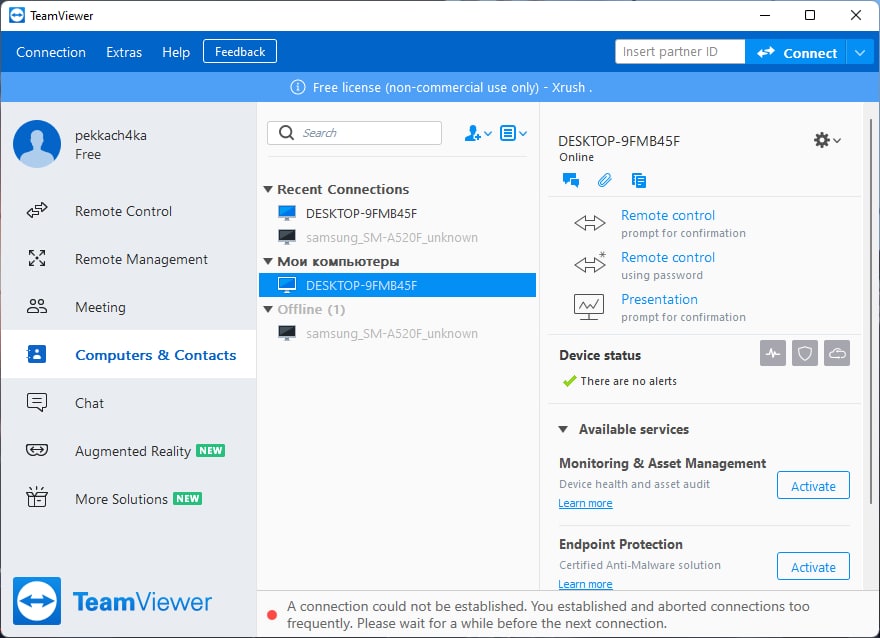Click the chat message icon for DESKTOP-9FMB45F
The width and height of the screenshot is (880, 638).
pos(571,180)
